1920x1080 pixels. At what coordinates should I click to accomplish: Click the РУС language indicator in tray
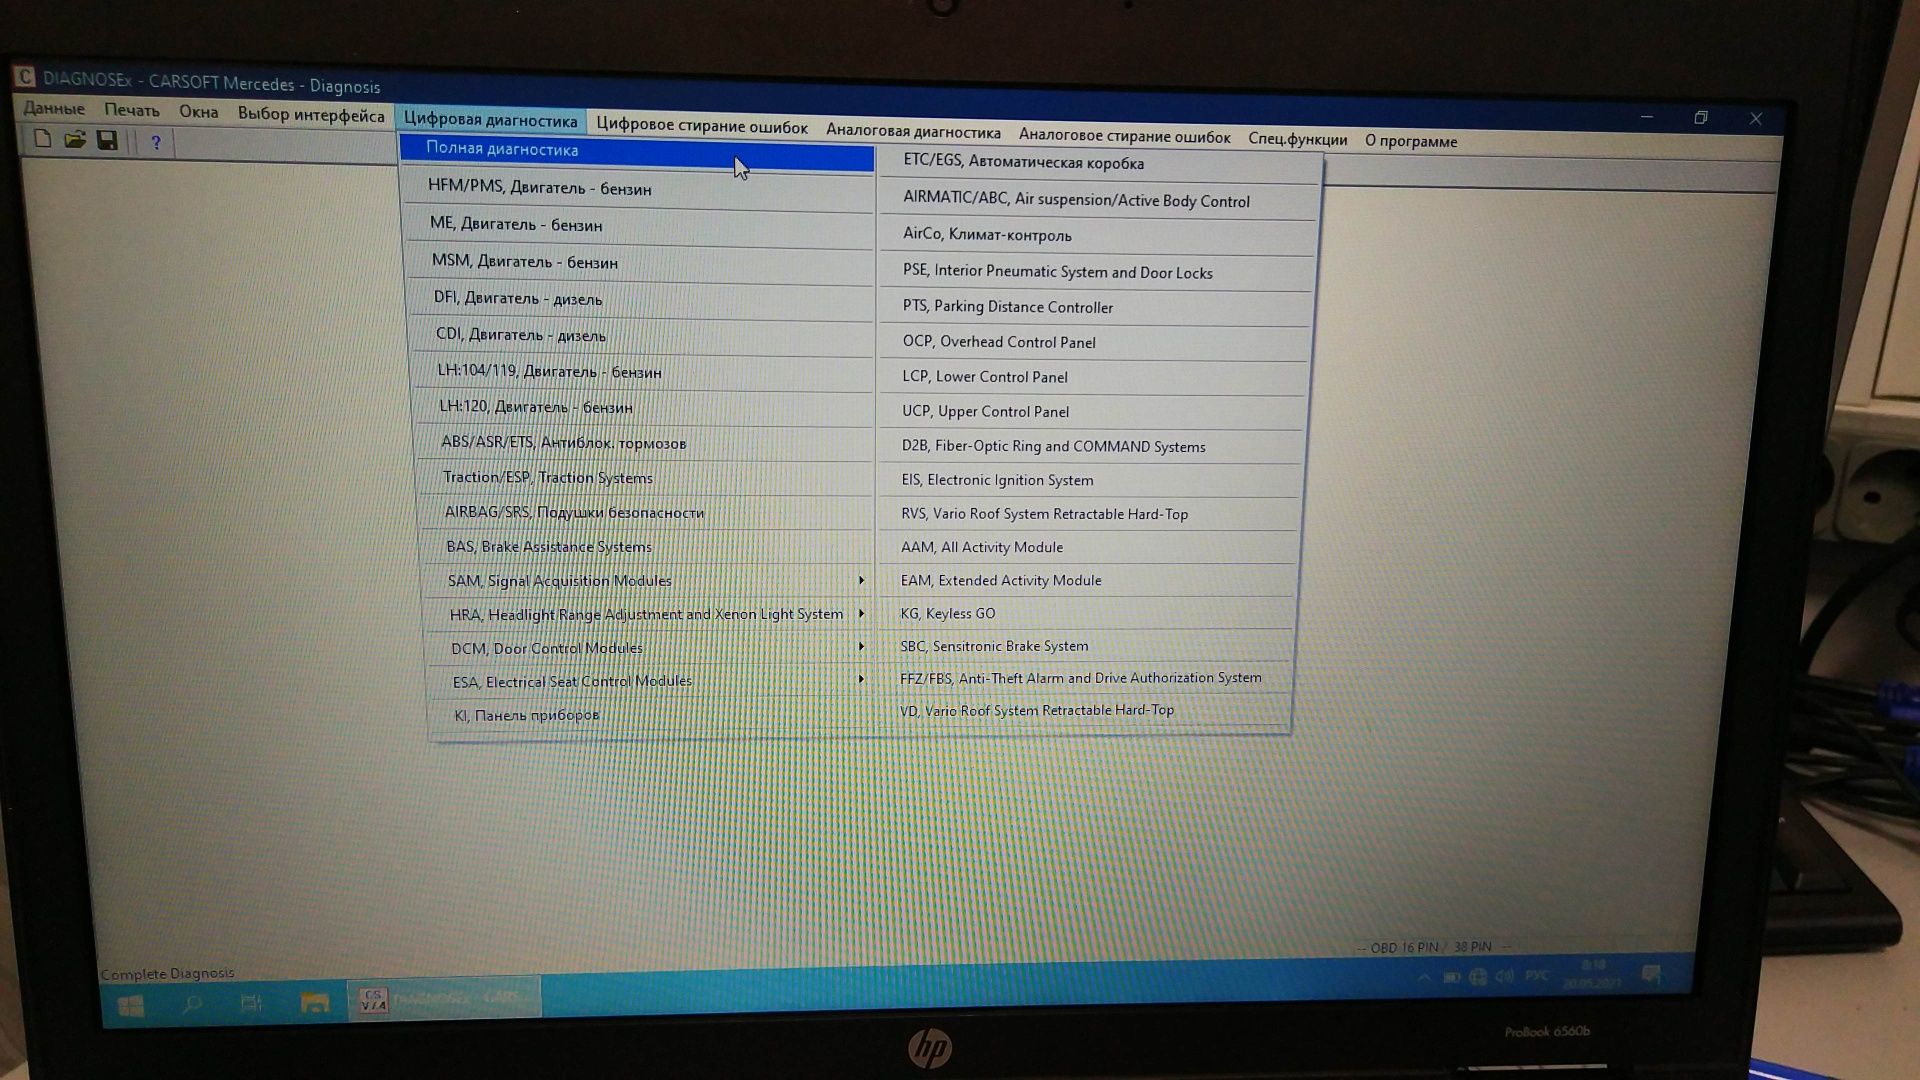click(1537, 975)
